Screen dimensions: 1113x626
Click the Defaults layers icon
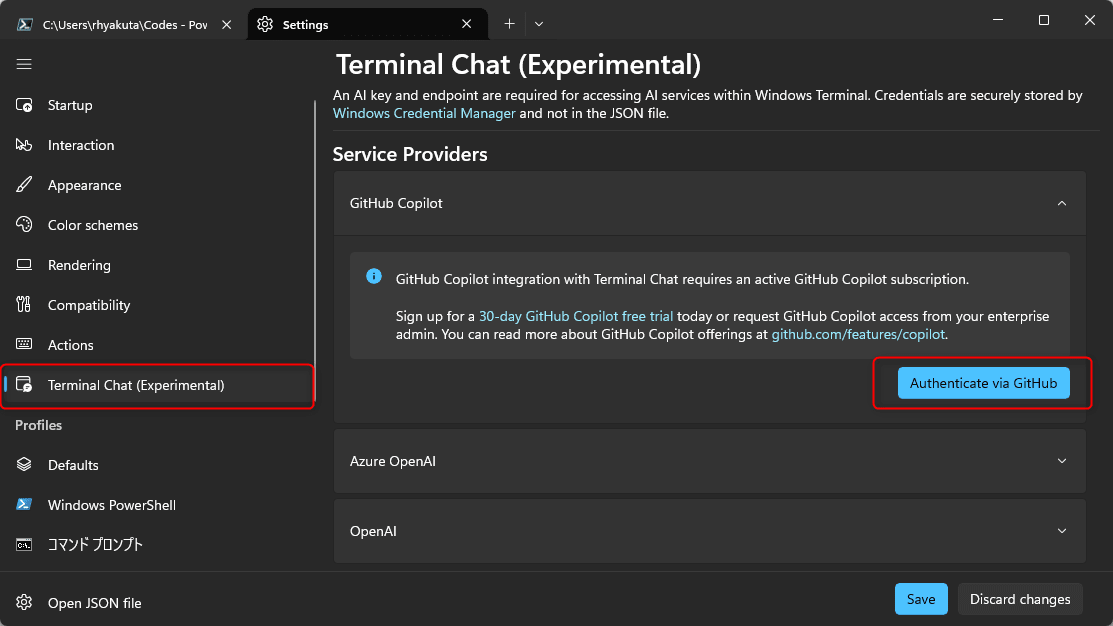pos(24,464)
